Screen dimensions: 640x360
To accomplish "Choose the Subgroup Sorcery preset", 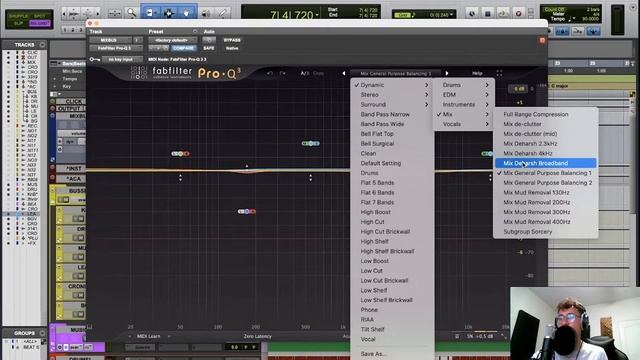I will pos(527,232).
